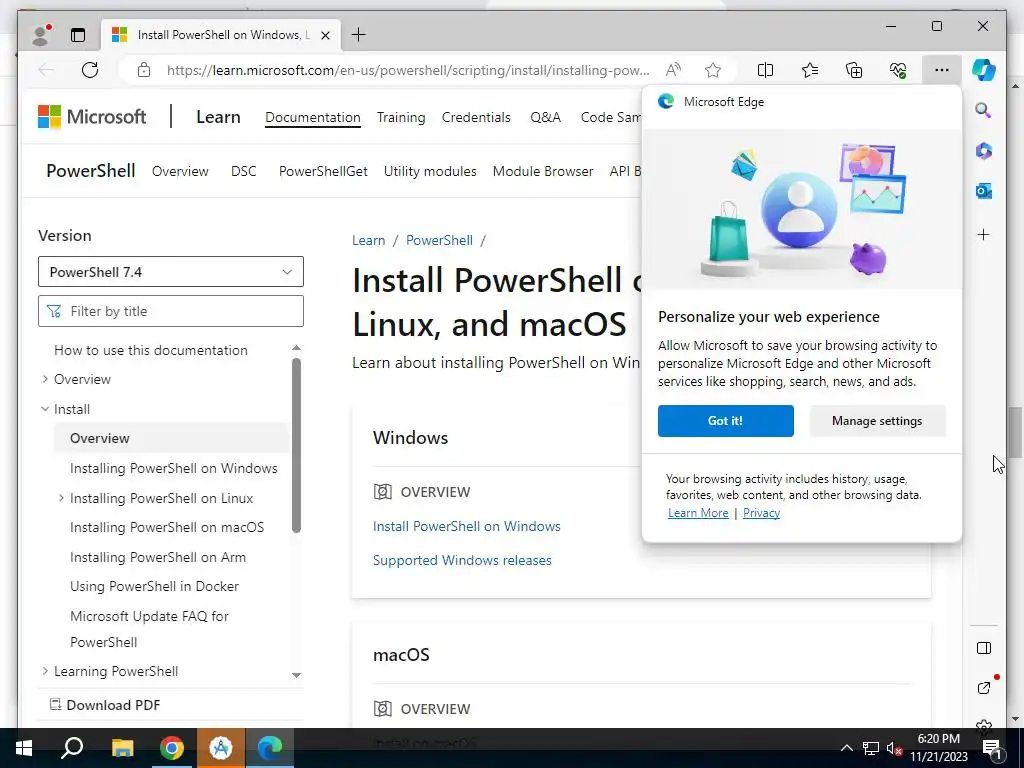
Task: Open PowerShell 7.4 version dropdown
Action: pyautogui.click(x=171, y=272)
